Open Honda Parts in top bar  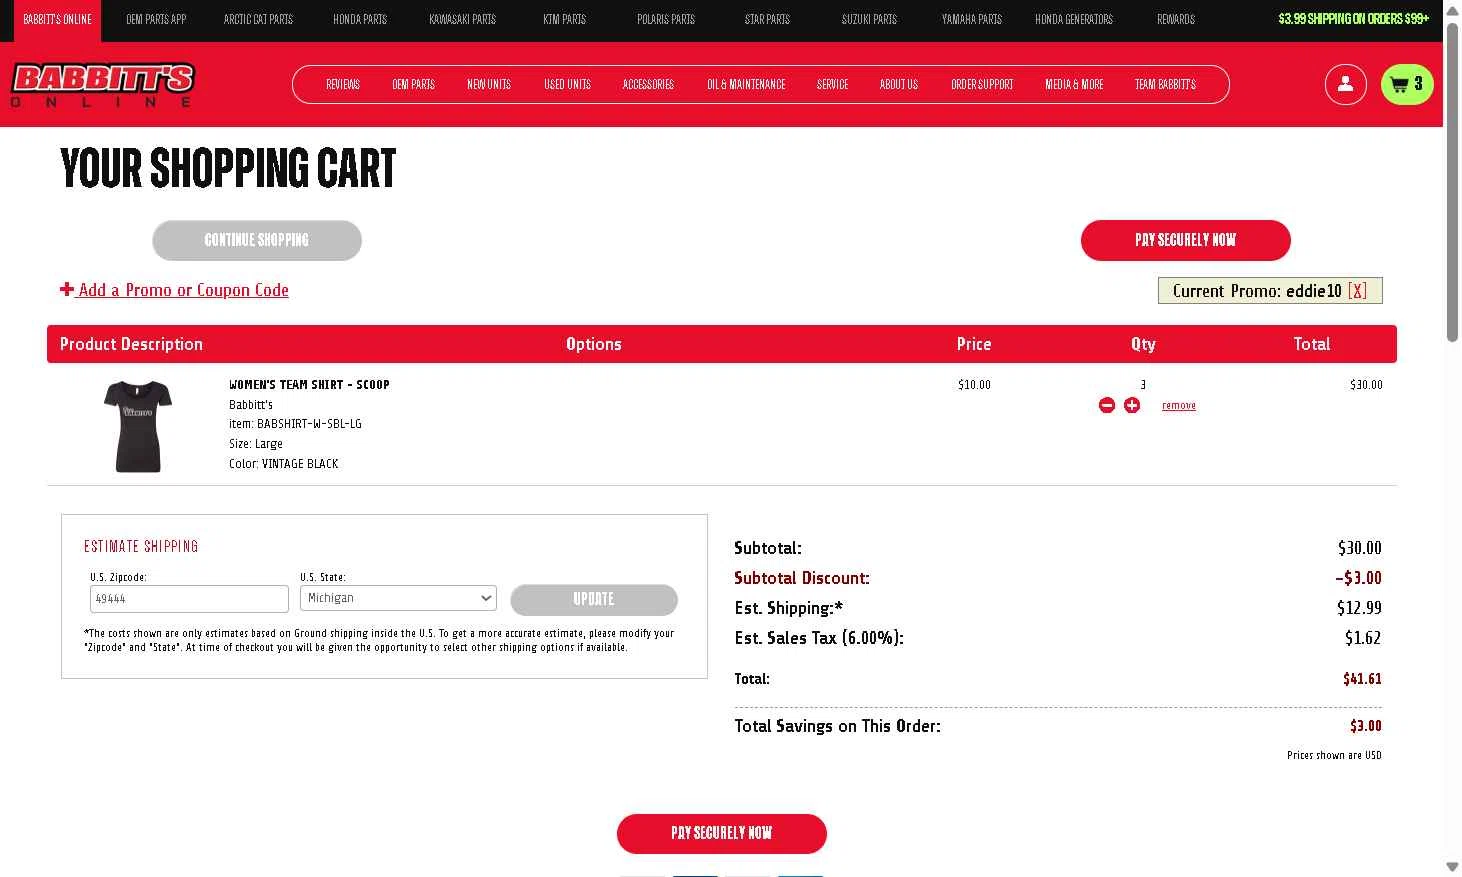(360, 19)
